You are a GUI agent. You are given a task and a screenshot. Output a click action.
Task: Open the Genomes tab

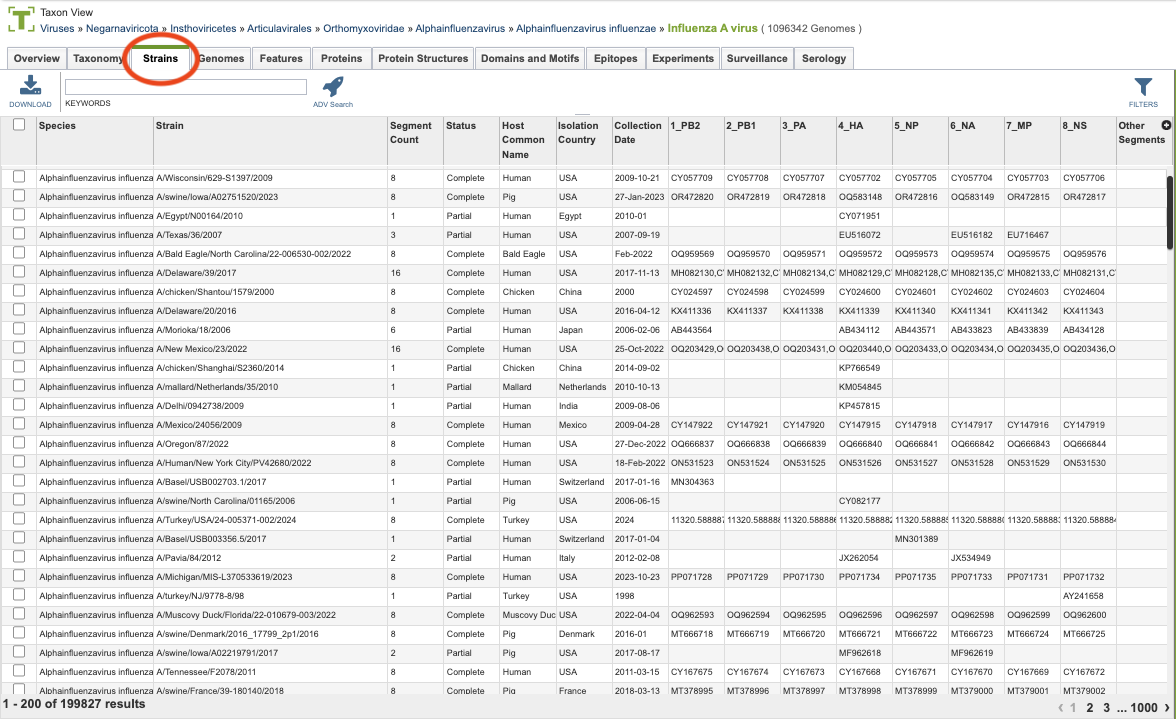point(221,58)
